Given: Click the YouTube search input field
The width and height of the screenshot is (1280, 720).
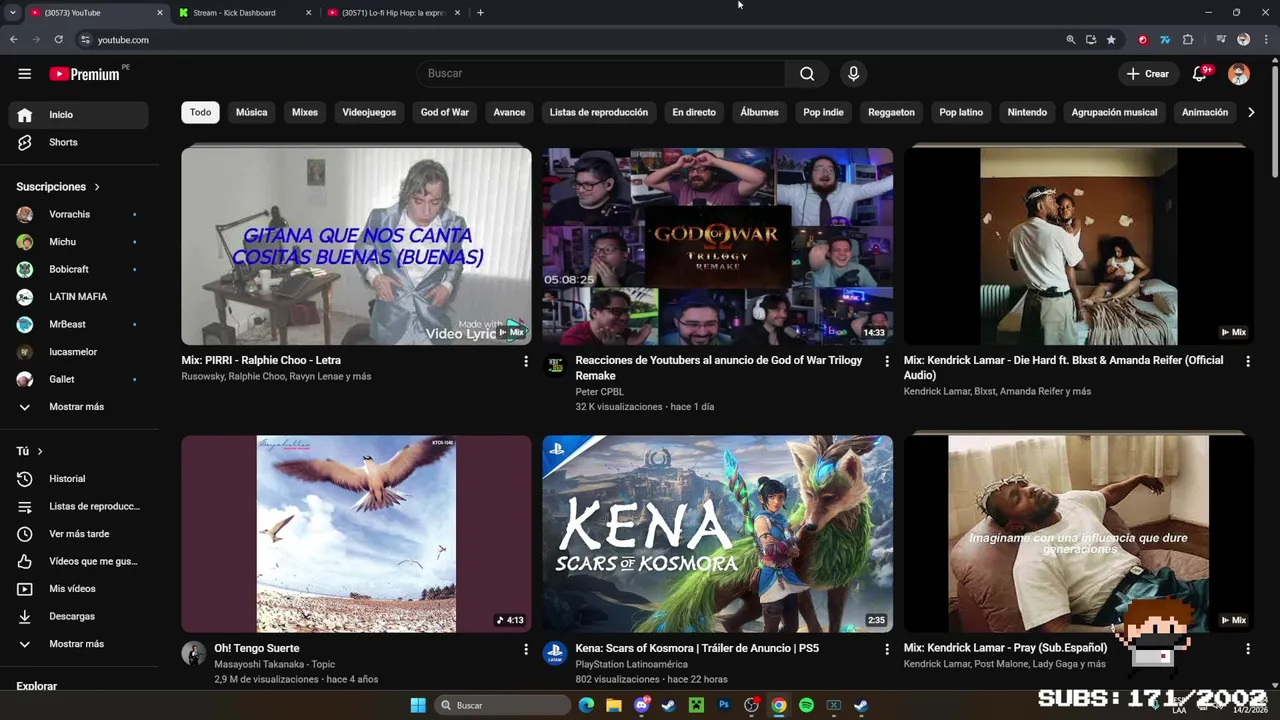Looking at the screenshot, I should click(601, 74).
